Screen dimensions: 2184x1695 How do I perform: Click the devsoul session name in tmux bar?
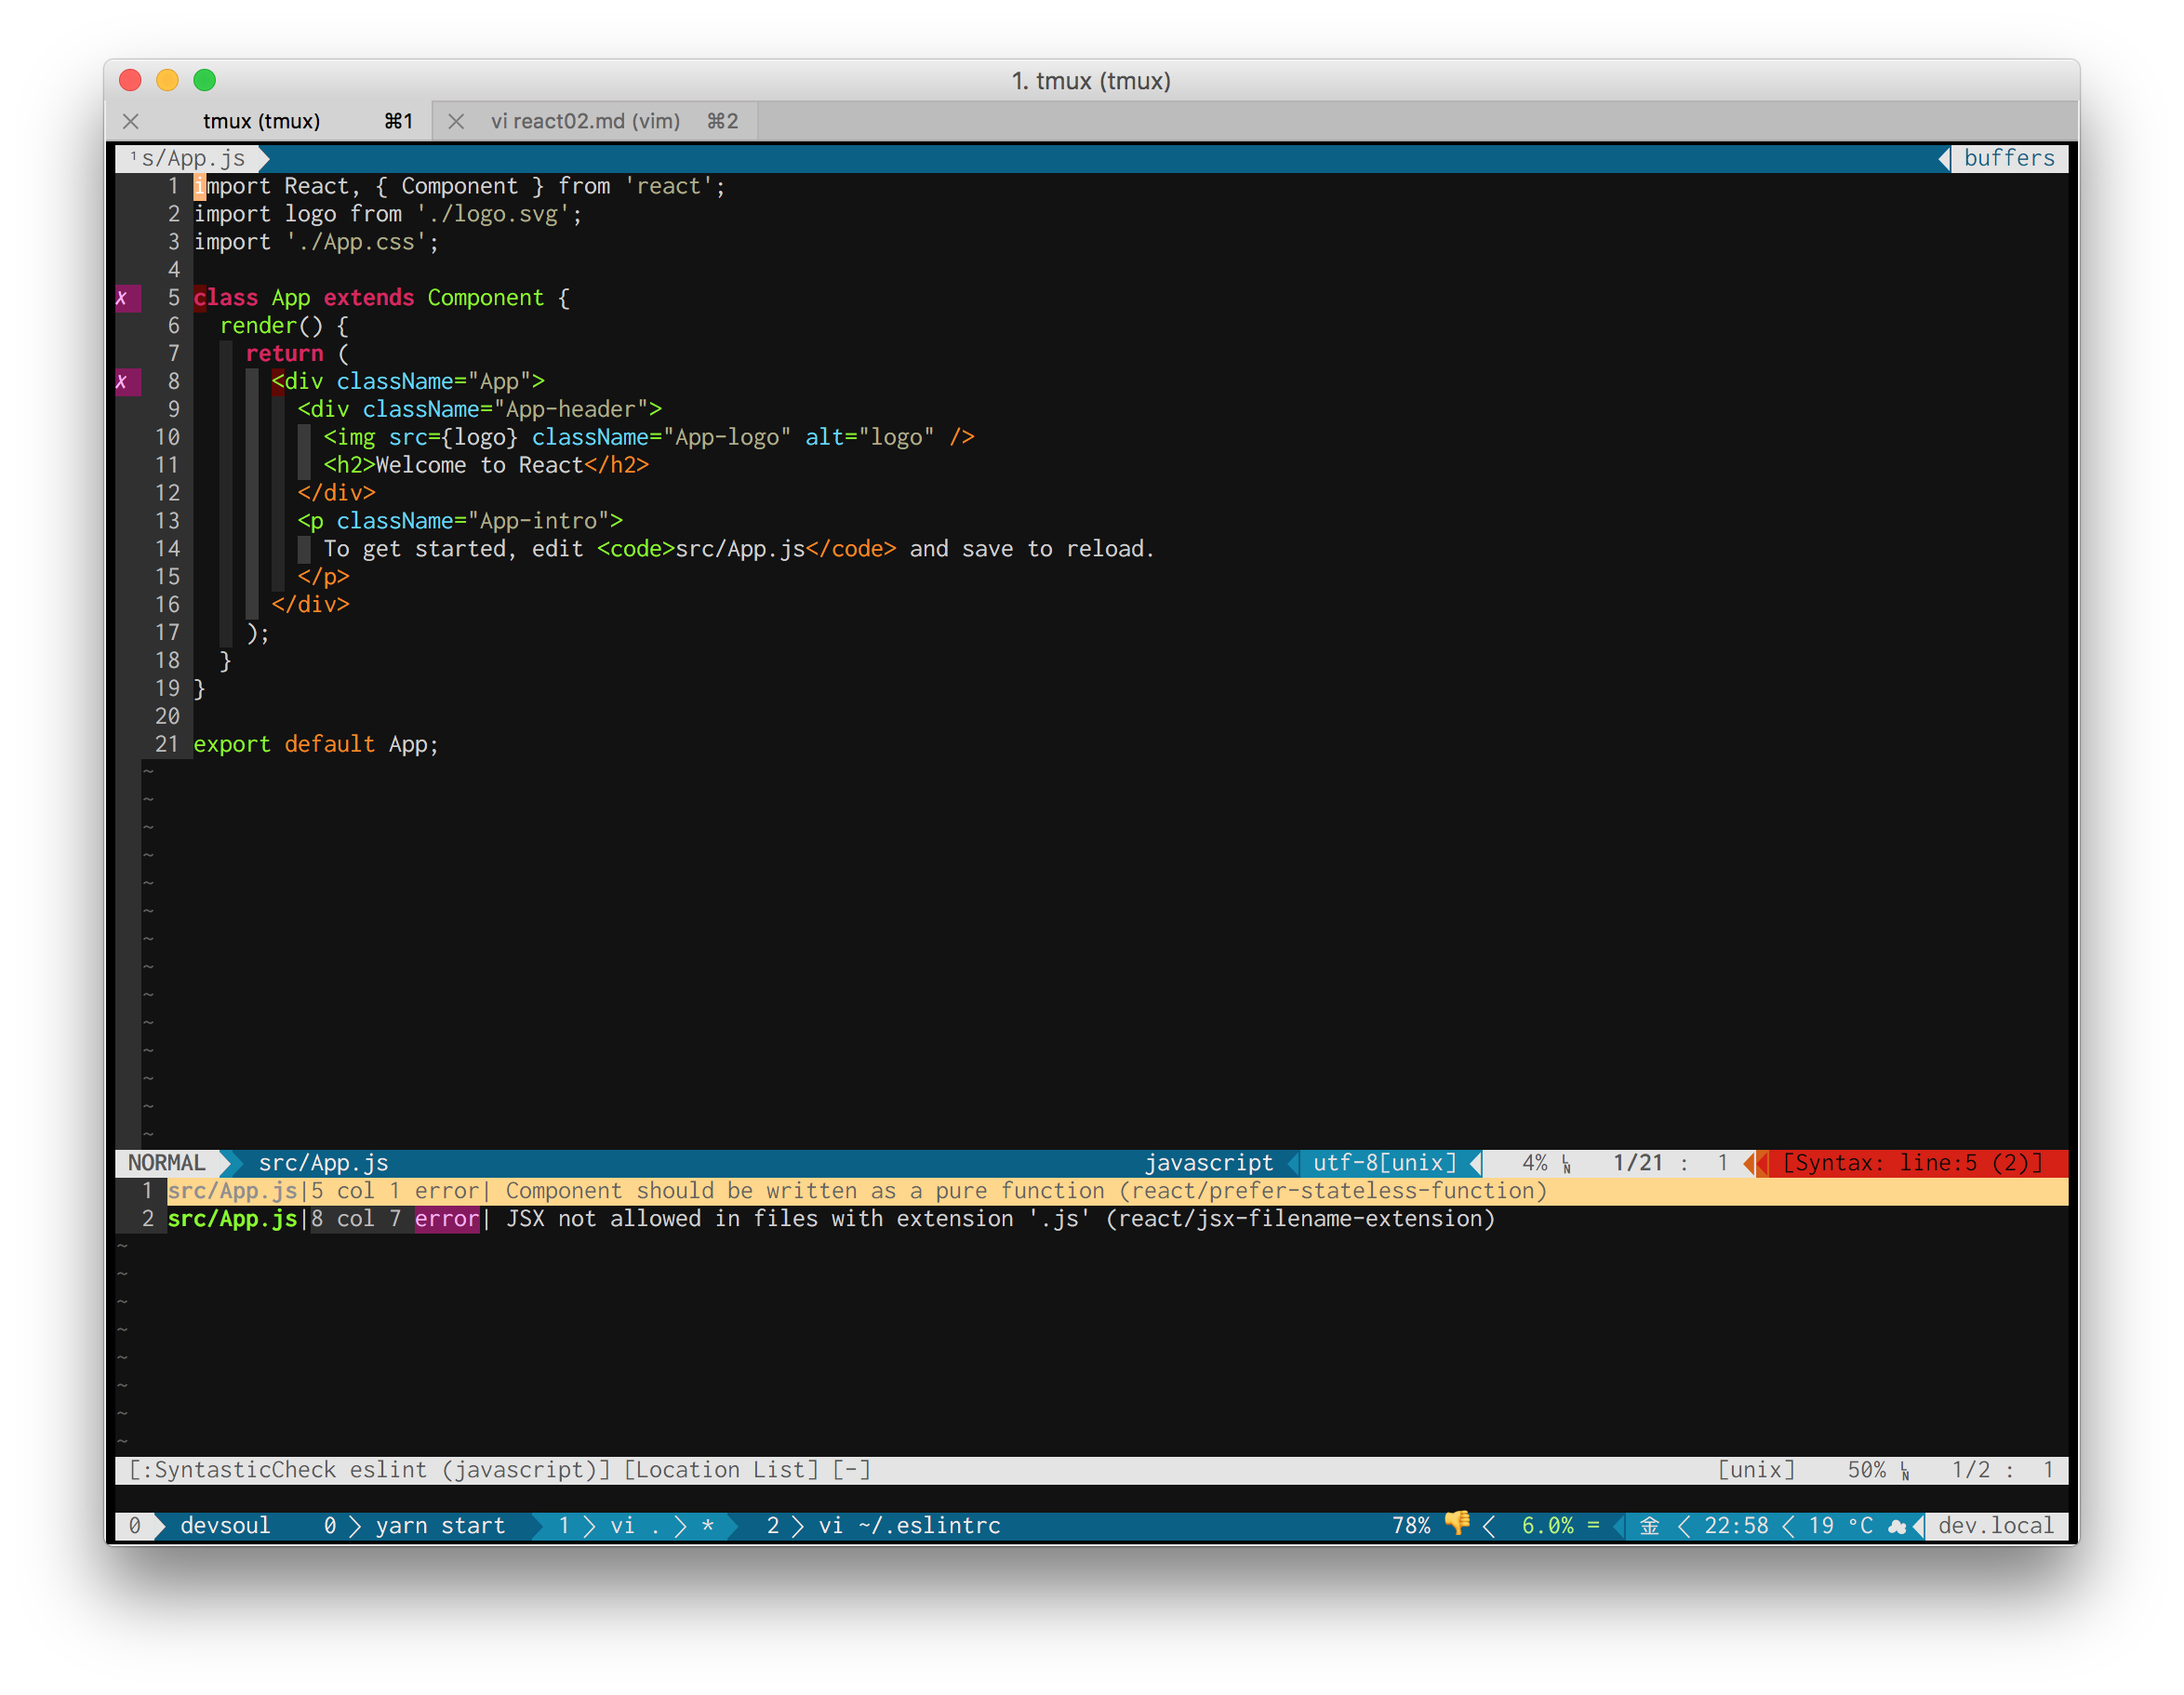225,1526
